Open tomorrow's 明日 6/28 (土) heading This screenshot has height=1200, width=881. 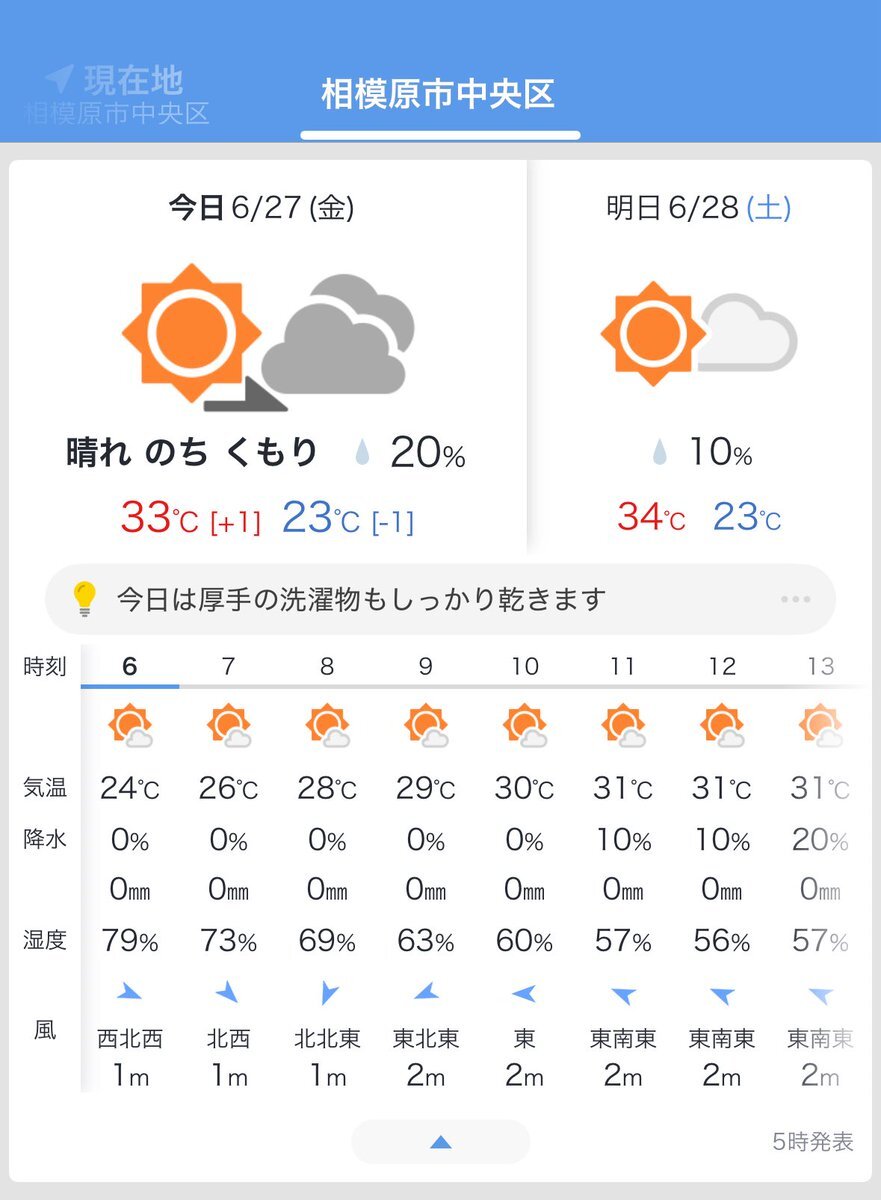coord(698,208)
